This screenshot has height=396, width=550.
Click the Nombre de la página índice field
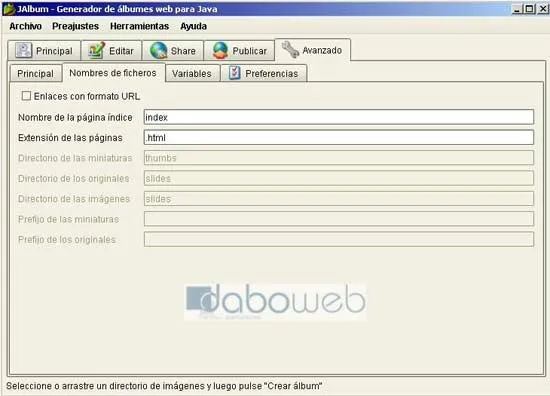(339, 117)
